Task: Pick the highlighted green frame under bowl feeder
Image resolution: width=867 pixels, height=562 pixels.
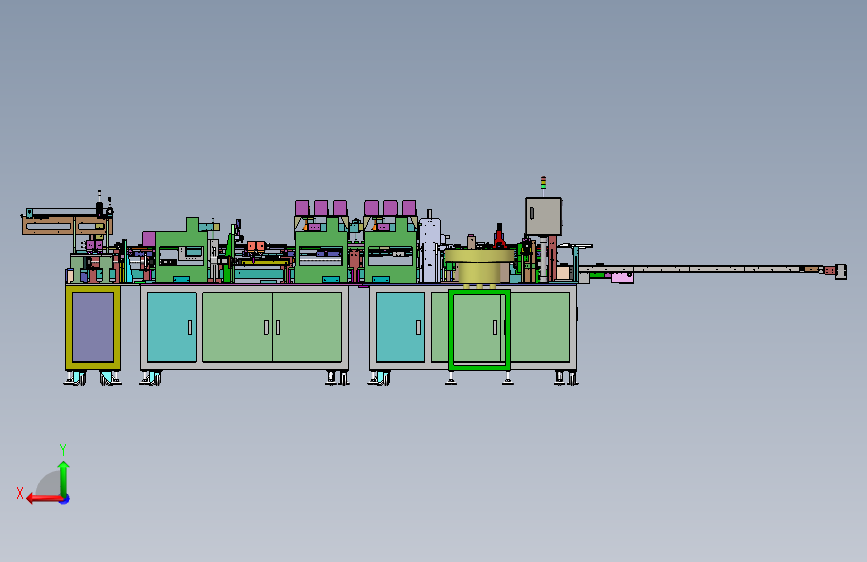Action: (x=479, y=330)
